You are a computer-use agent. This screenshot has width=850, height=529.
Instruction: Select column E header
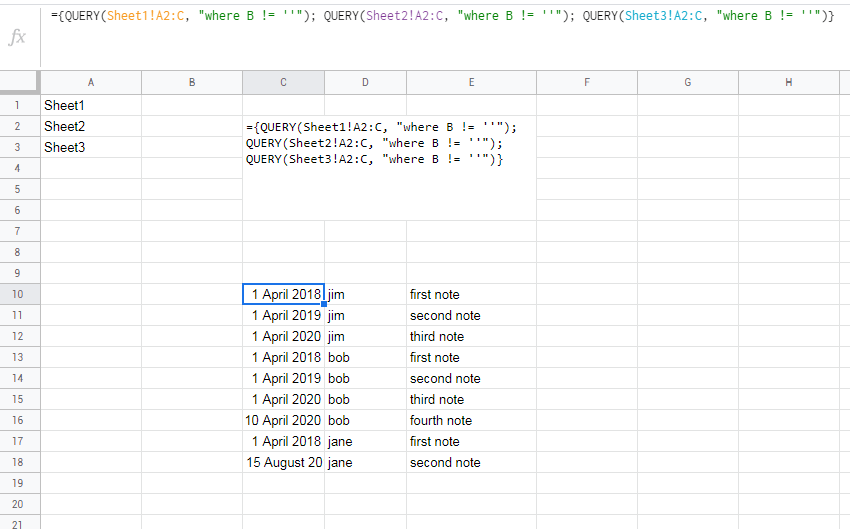coord(472,82)
